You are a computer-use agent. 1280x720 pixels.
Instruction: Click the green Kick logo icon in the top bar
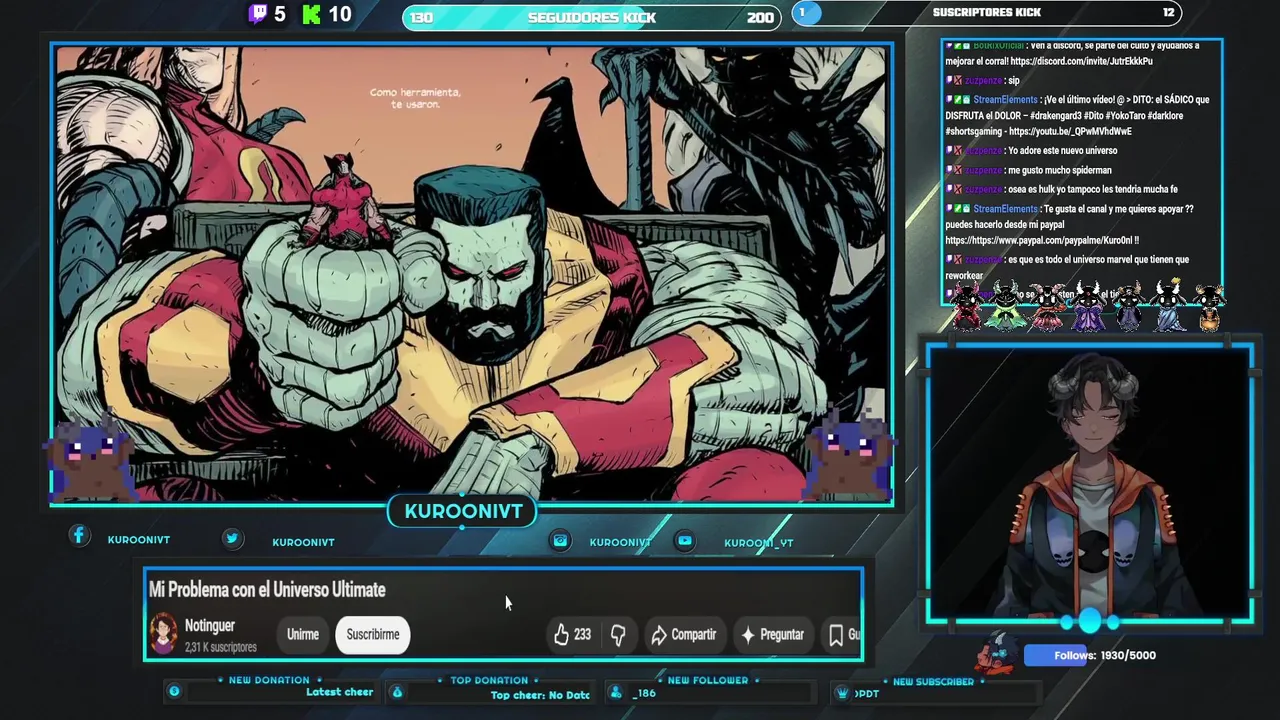[x=312, y=14]
